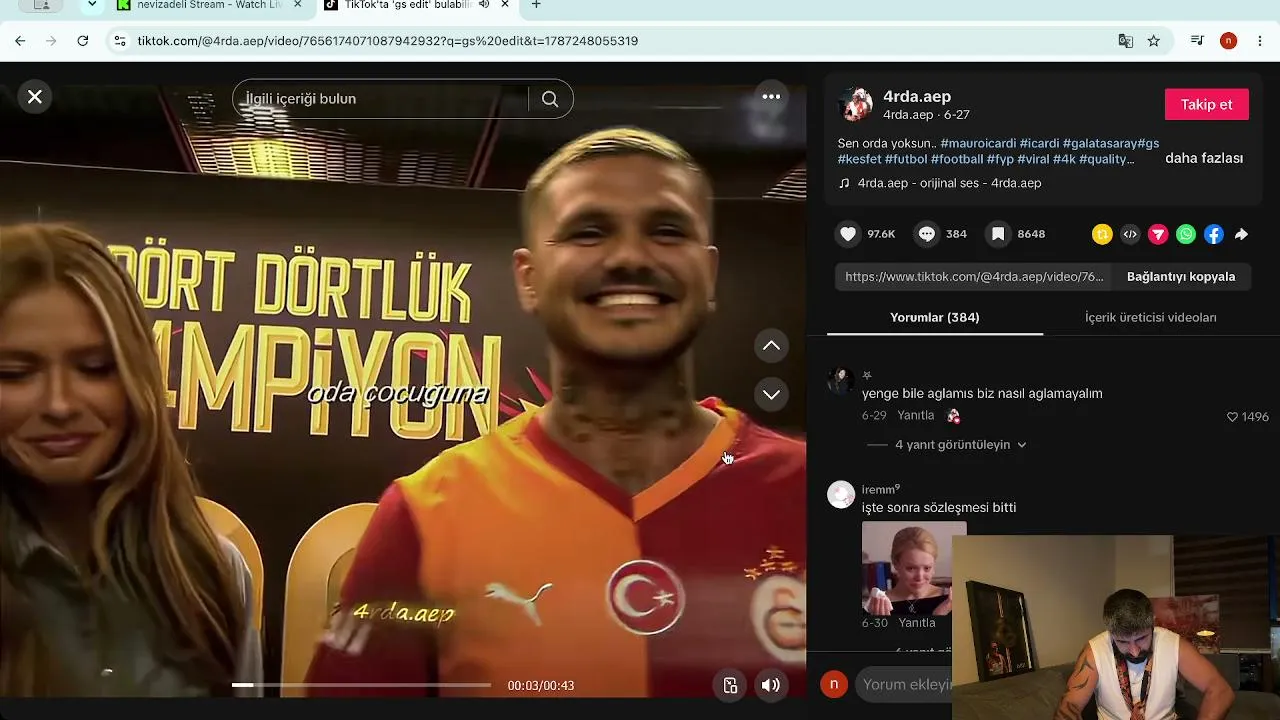
Task: Click the search magnifier icon in video
Action: point(550,99)
